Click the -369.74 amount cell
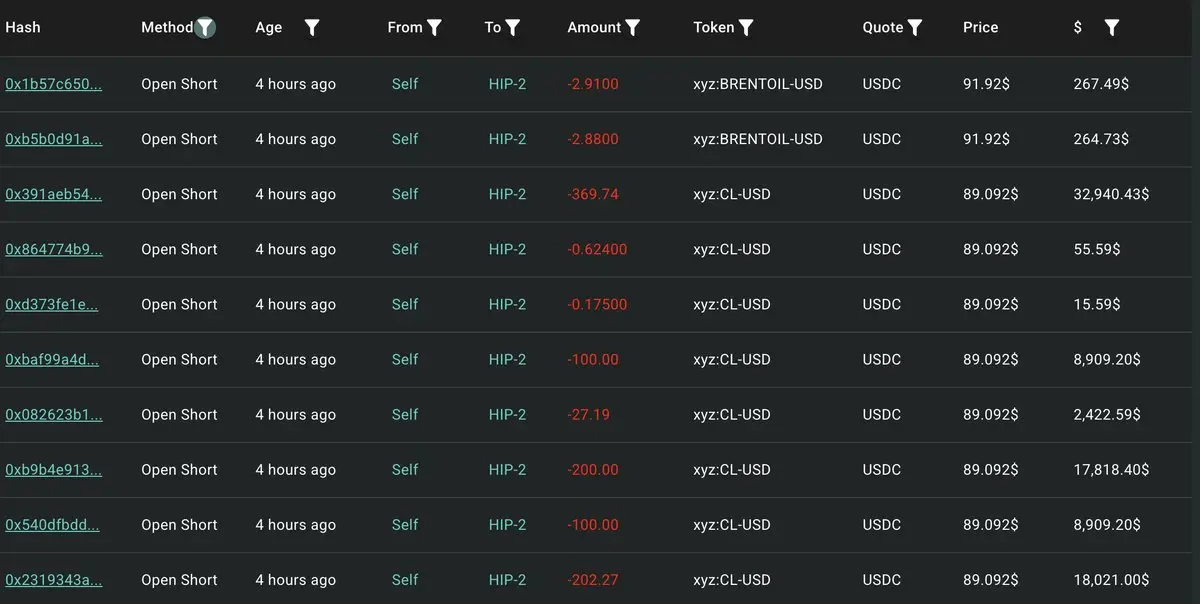 (593, 194)
